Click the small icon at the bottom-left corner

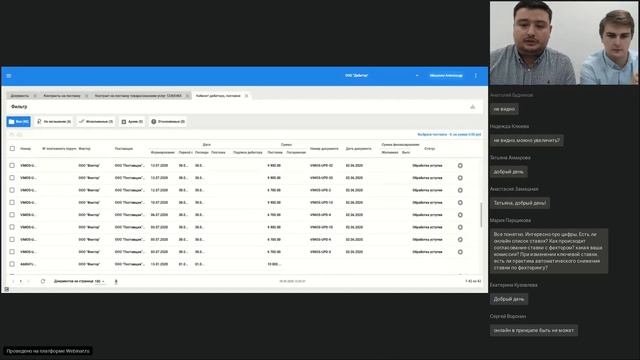pyautogui.click(x=7, y=289)
